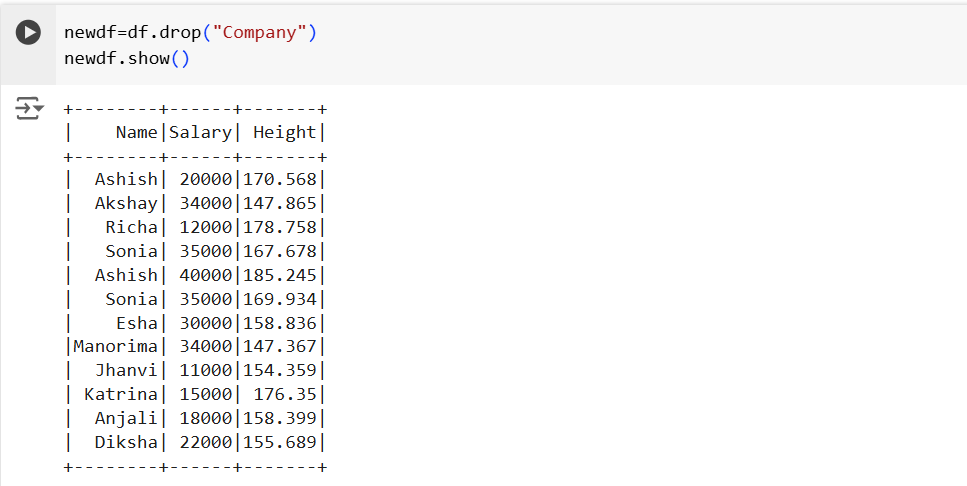967x486 pixels.
Task: Click the "Company" string in the code
Action: pyautogui.click(x=259, y=32)
